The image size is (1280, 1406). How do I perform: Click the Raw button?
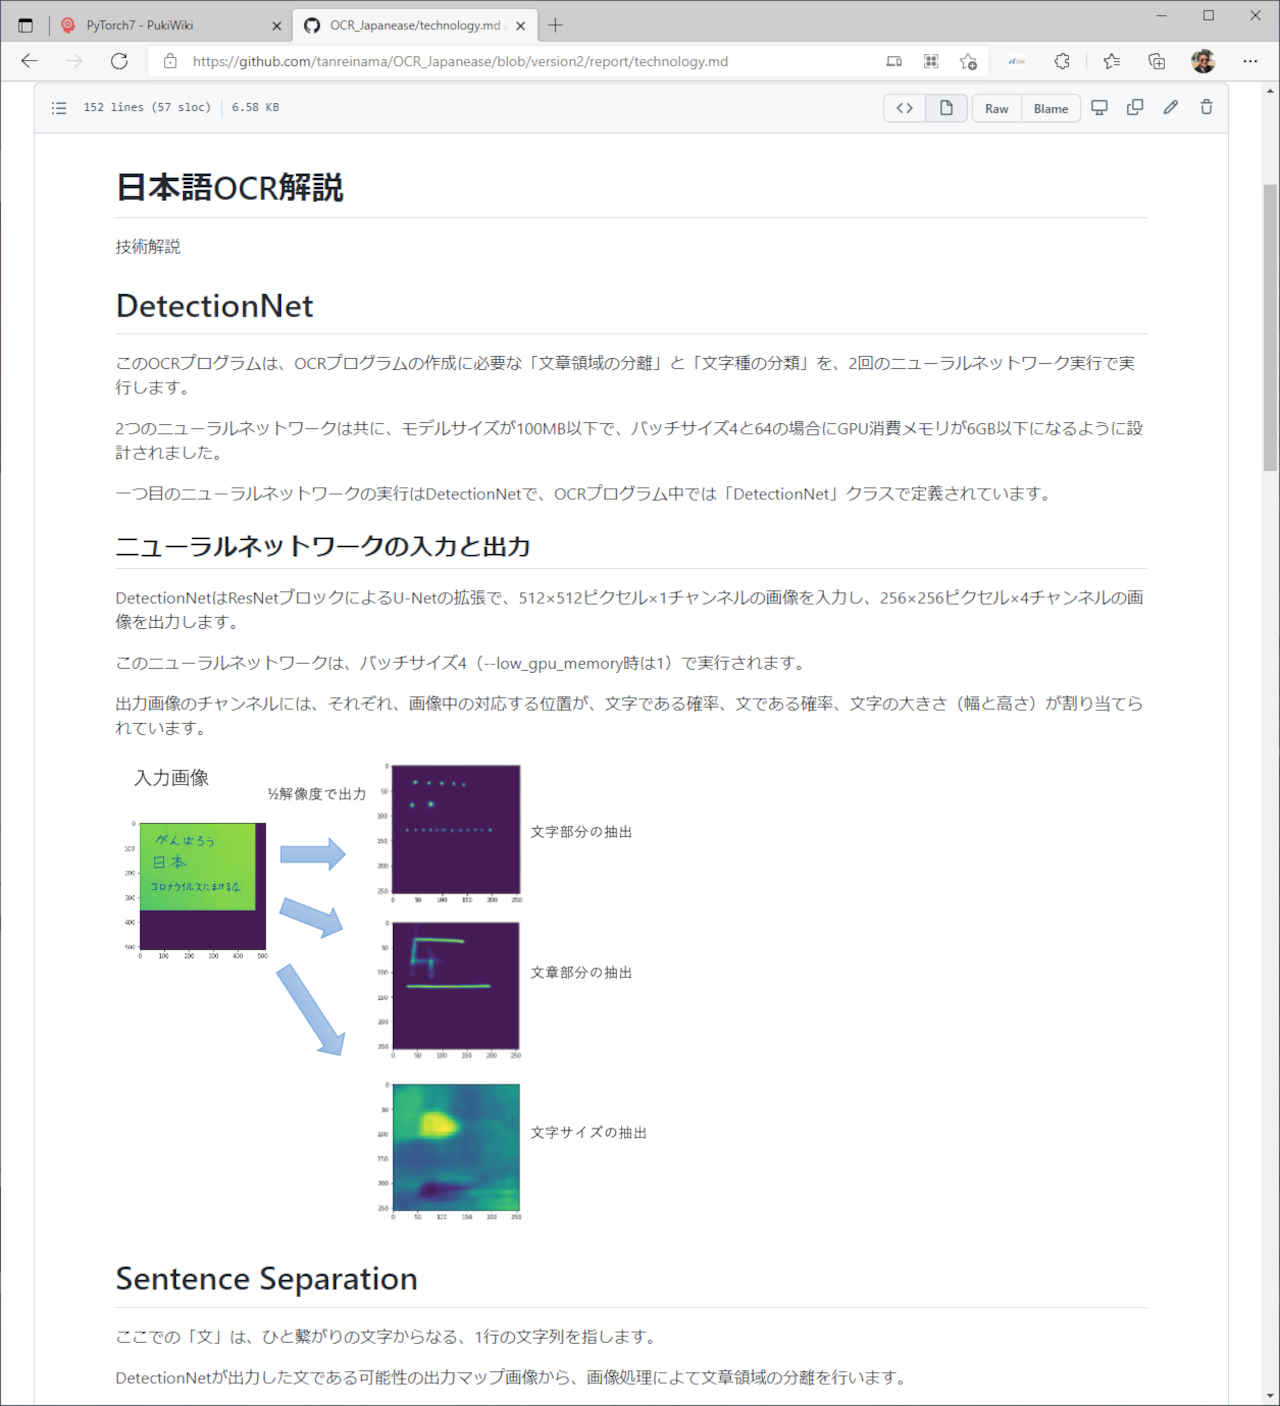coord(996,108)
